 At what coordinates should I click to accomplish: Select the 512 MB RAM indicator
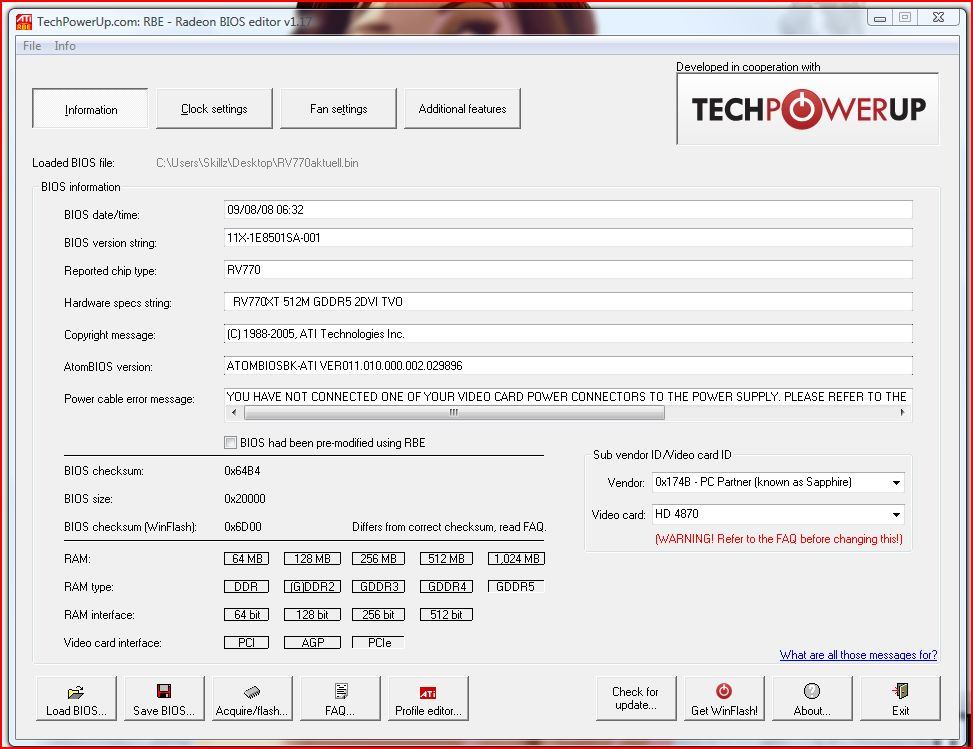tap(446, 558)
